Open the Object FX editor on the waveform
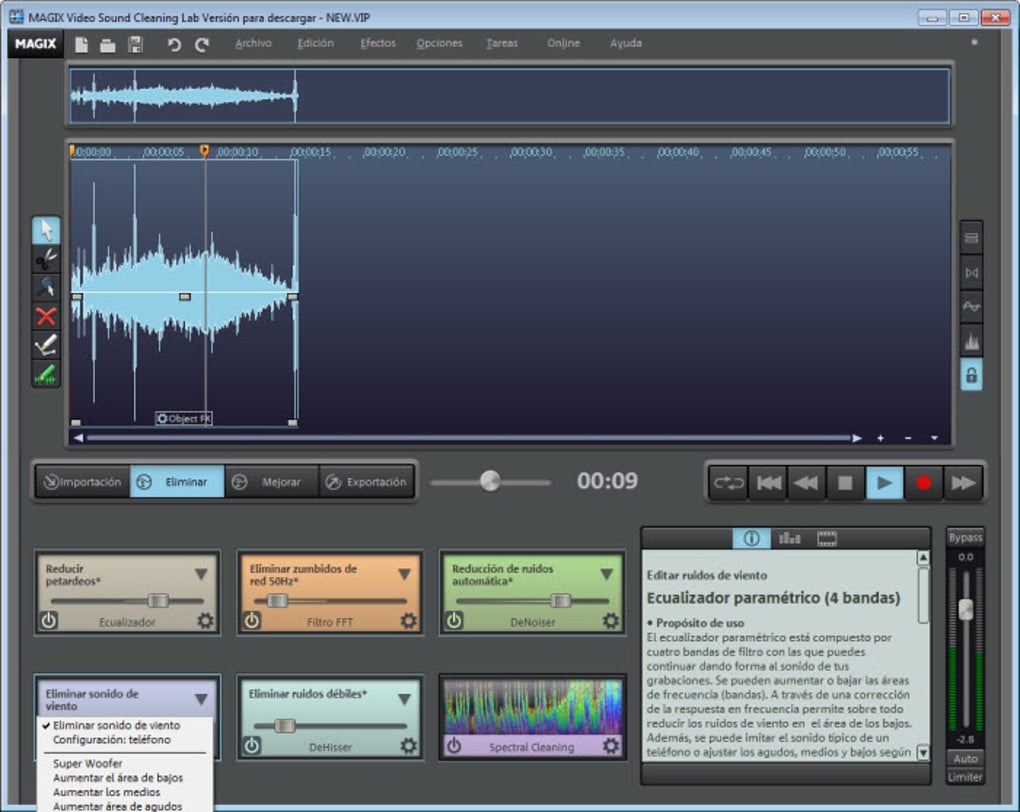Viewport: 1020px width, 812px height. pyautogui.click(x=183, y=418)
